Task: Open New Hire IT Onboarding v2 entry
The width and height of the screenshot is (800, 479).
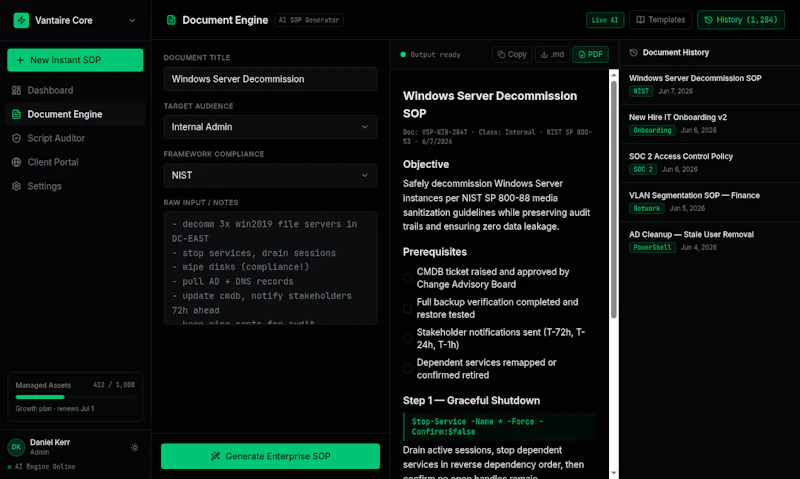Action: 710,124
